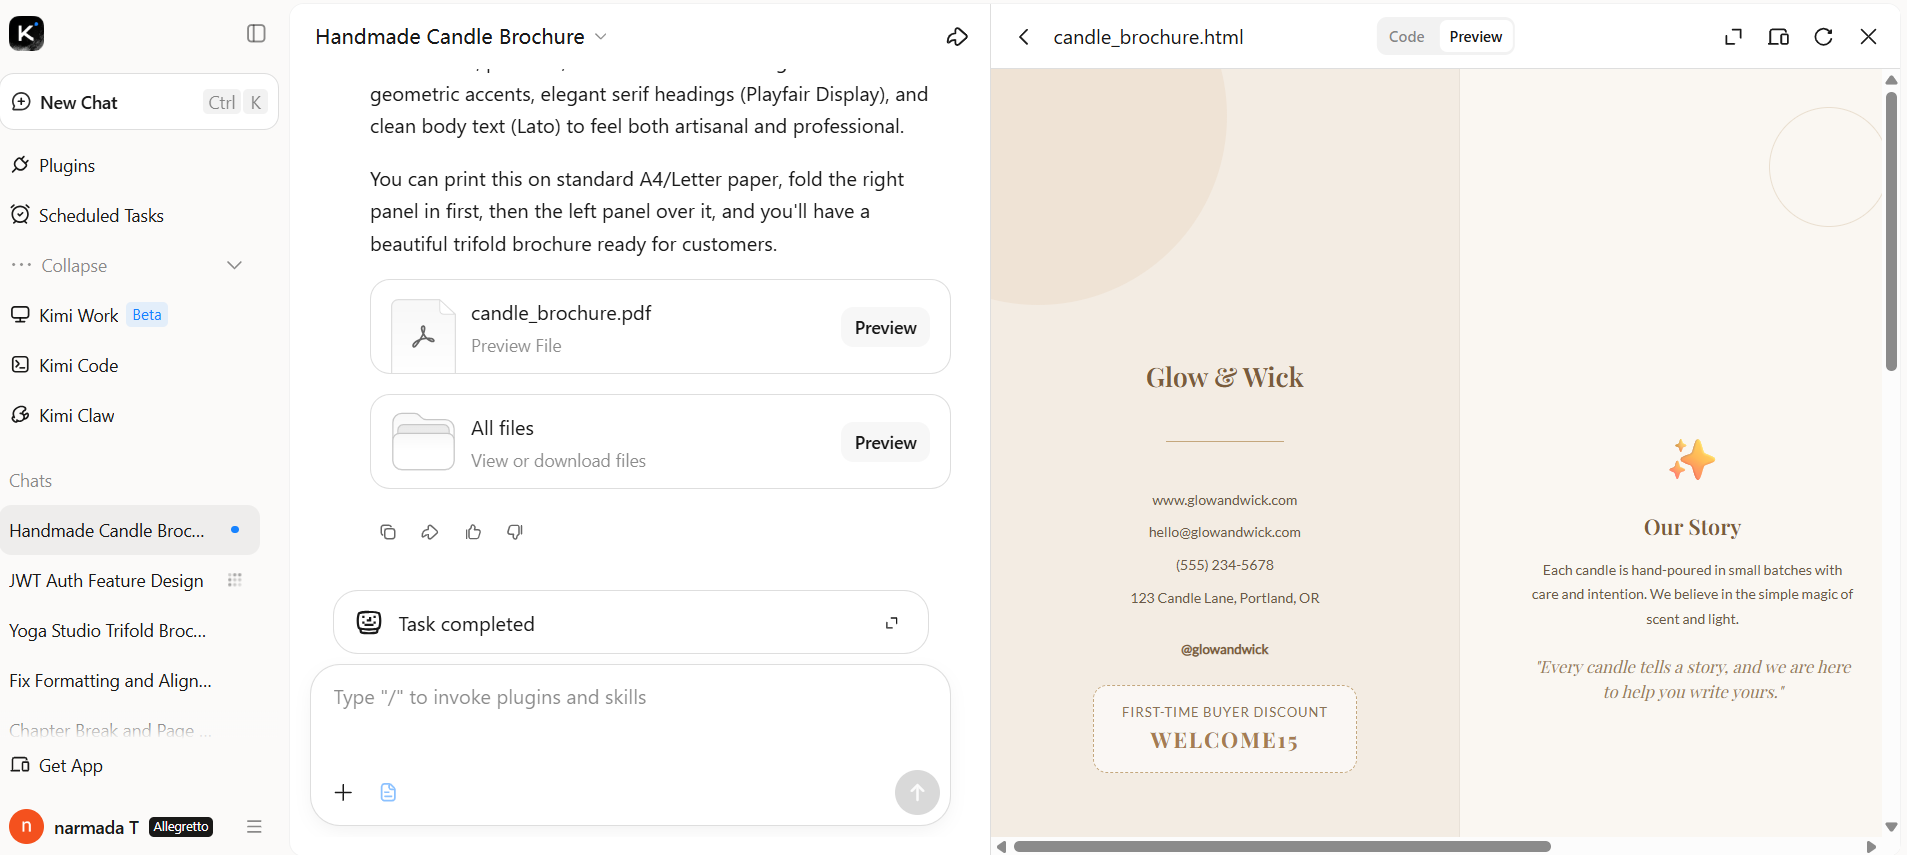
Task: Go back with the arrow beside candle_brochure.html
Action: (1024, 37)
